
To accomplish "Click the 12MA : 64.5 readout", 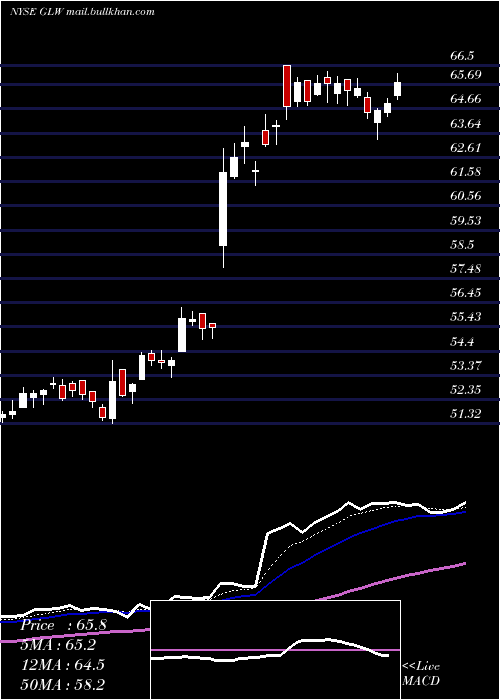I will pos(62,664).
